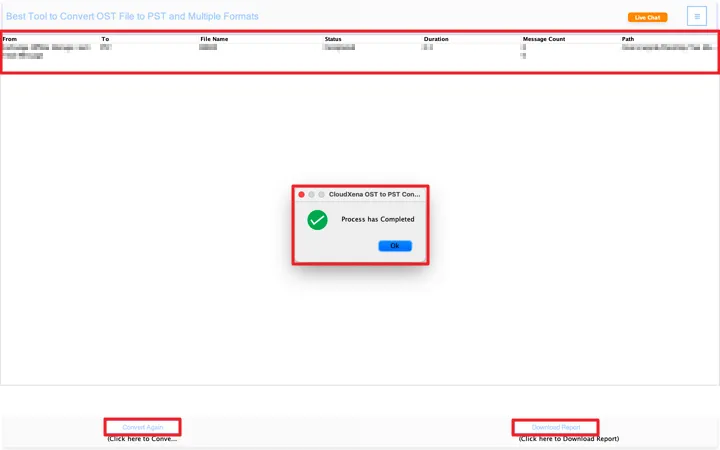The image size is (720, 450).
Task: Click the Path column header
Action: coord(628,39)
